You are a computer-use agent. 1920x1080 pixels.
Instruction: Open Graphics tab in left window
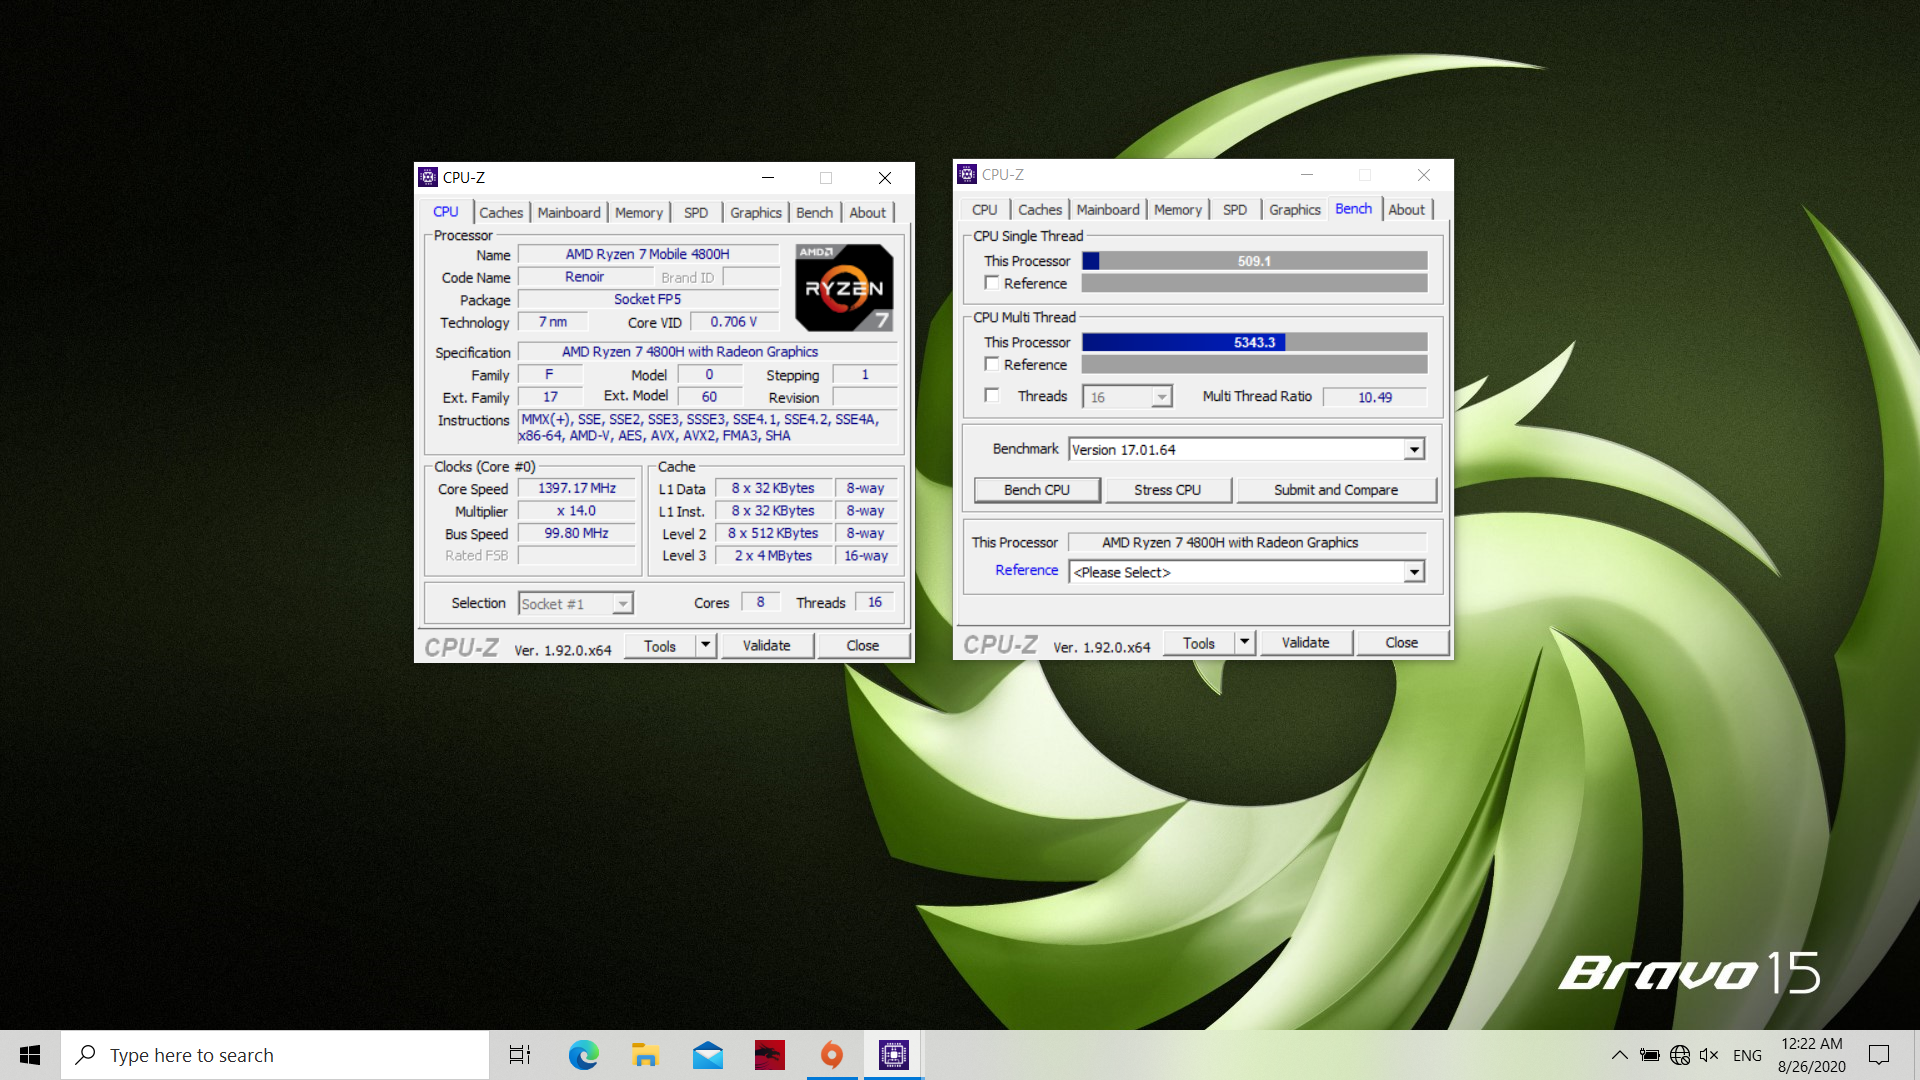coord(756,212)
